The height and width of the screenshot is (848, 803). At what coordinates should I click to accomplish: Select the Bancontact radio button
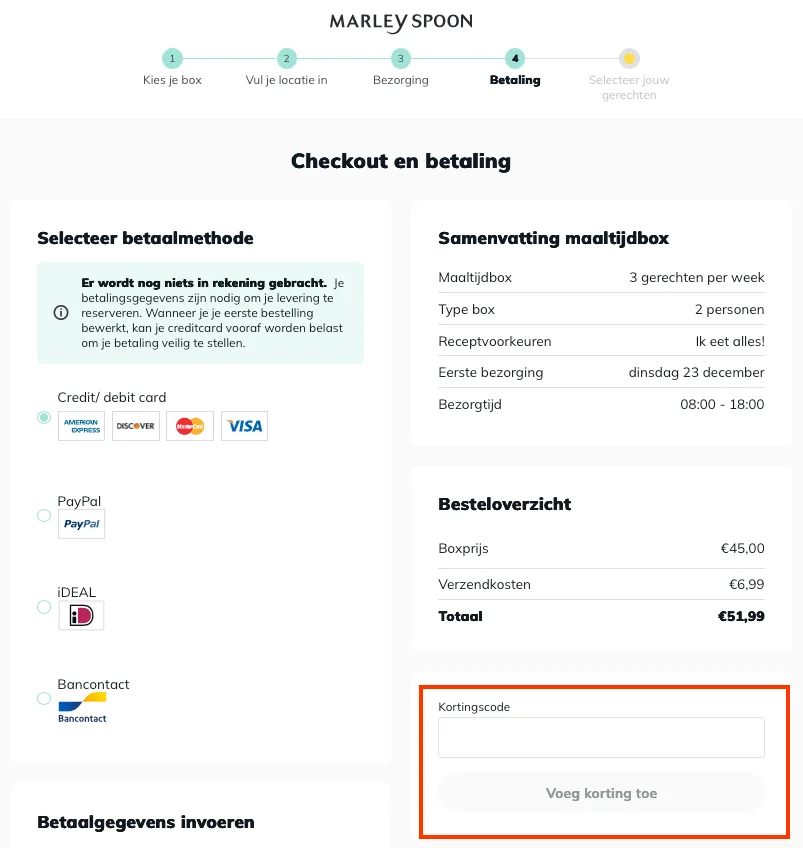pyautogui.click(x=44, y=699)
